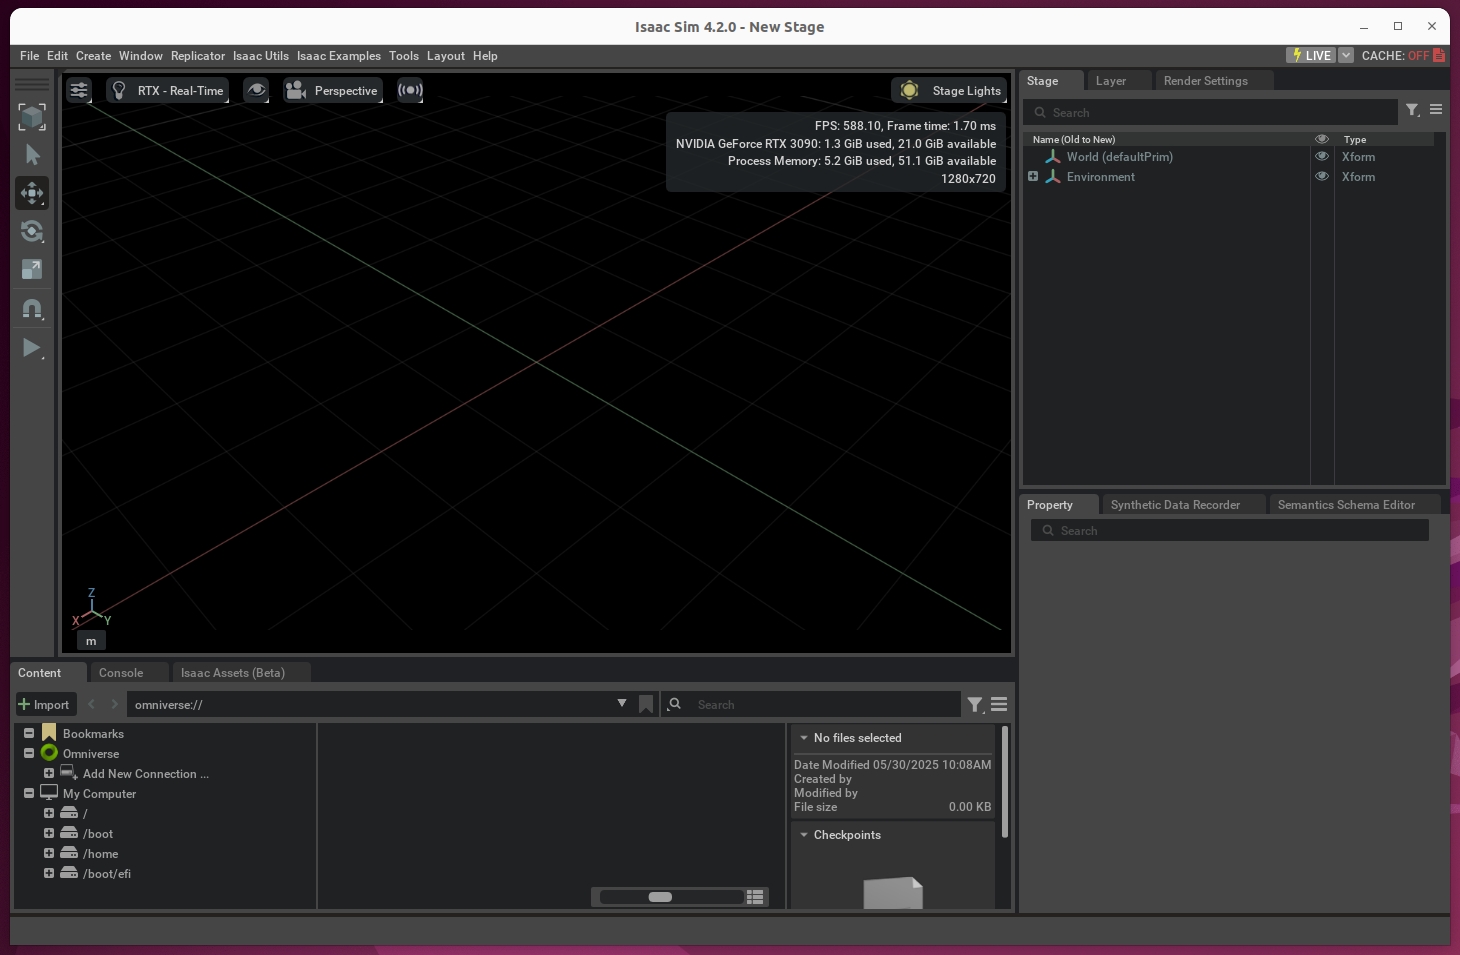Click the CACHE OFF status icon

(x=1439, y=55)
